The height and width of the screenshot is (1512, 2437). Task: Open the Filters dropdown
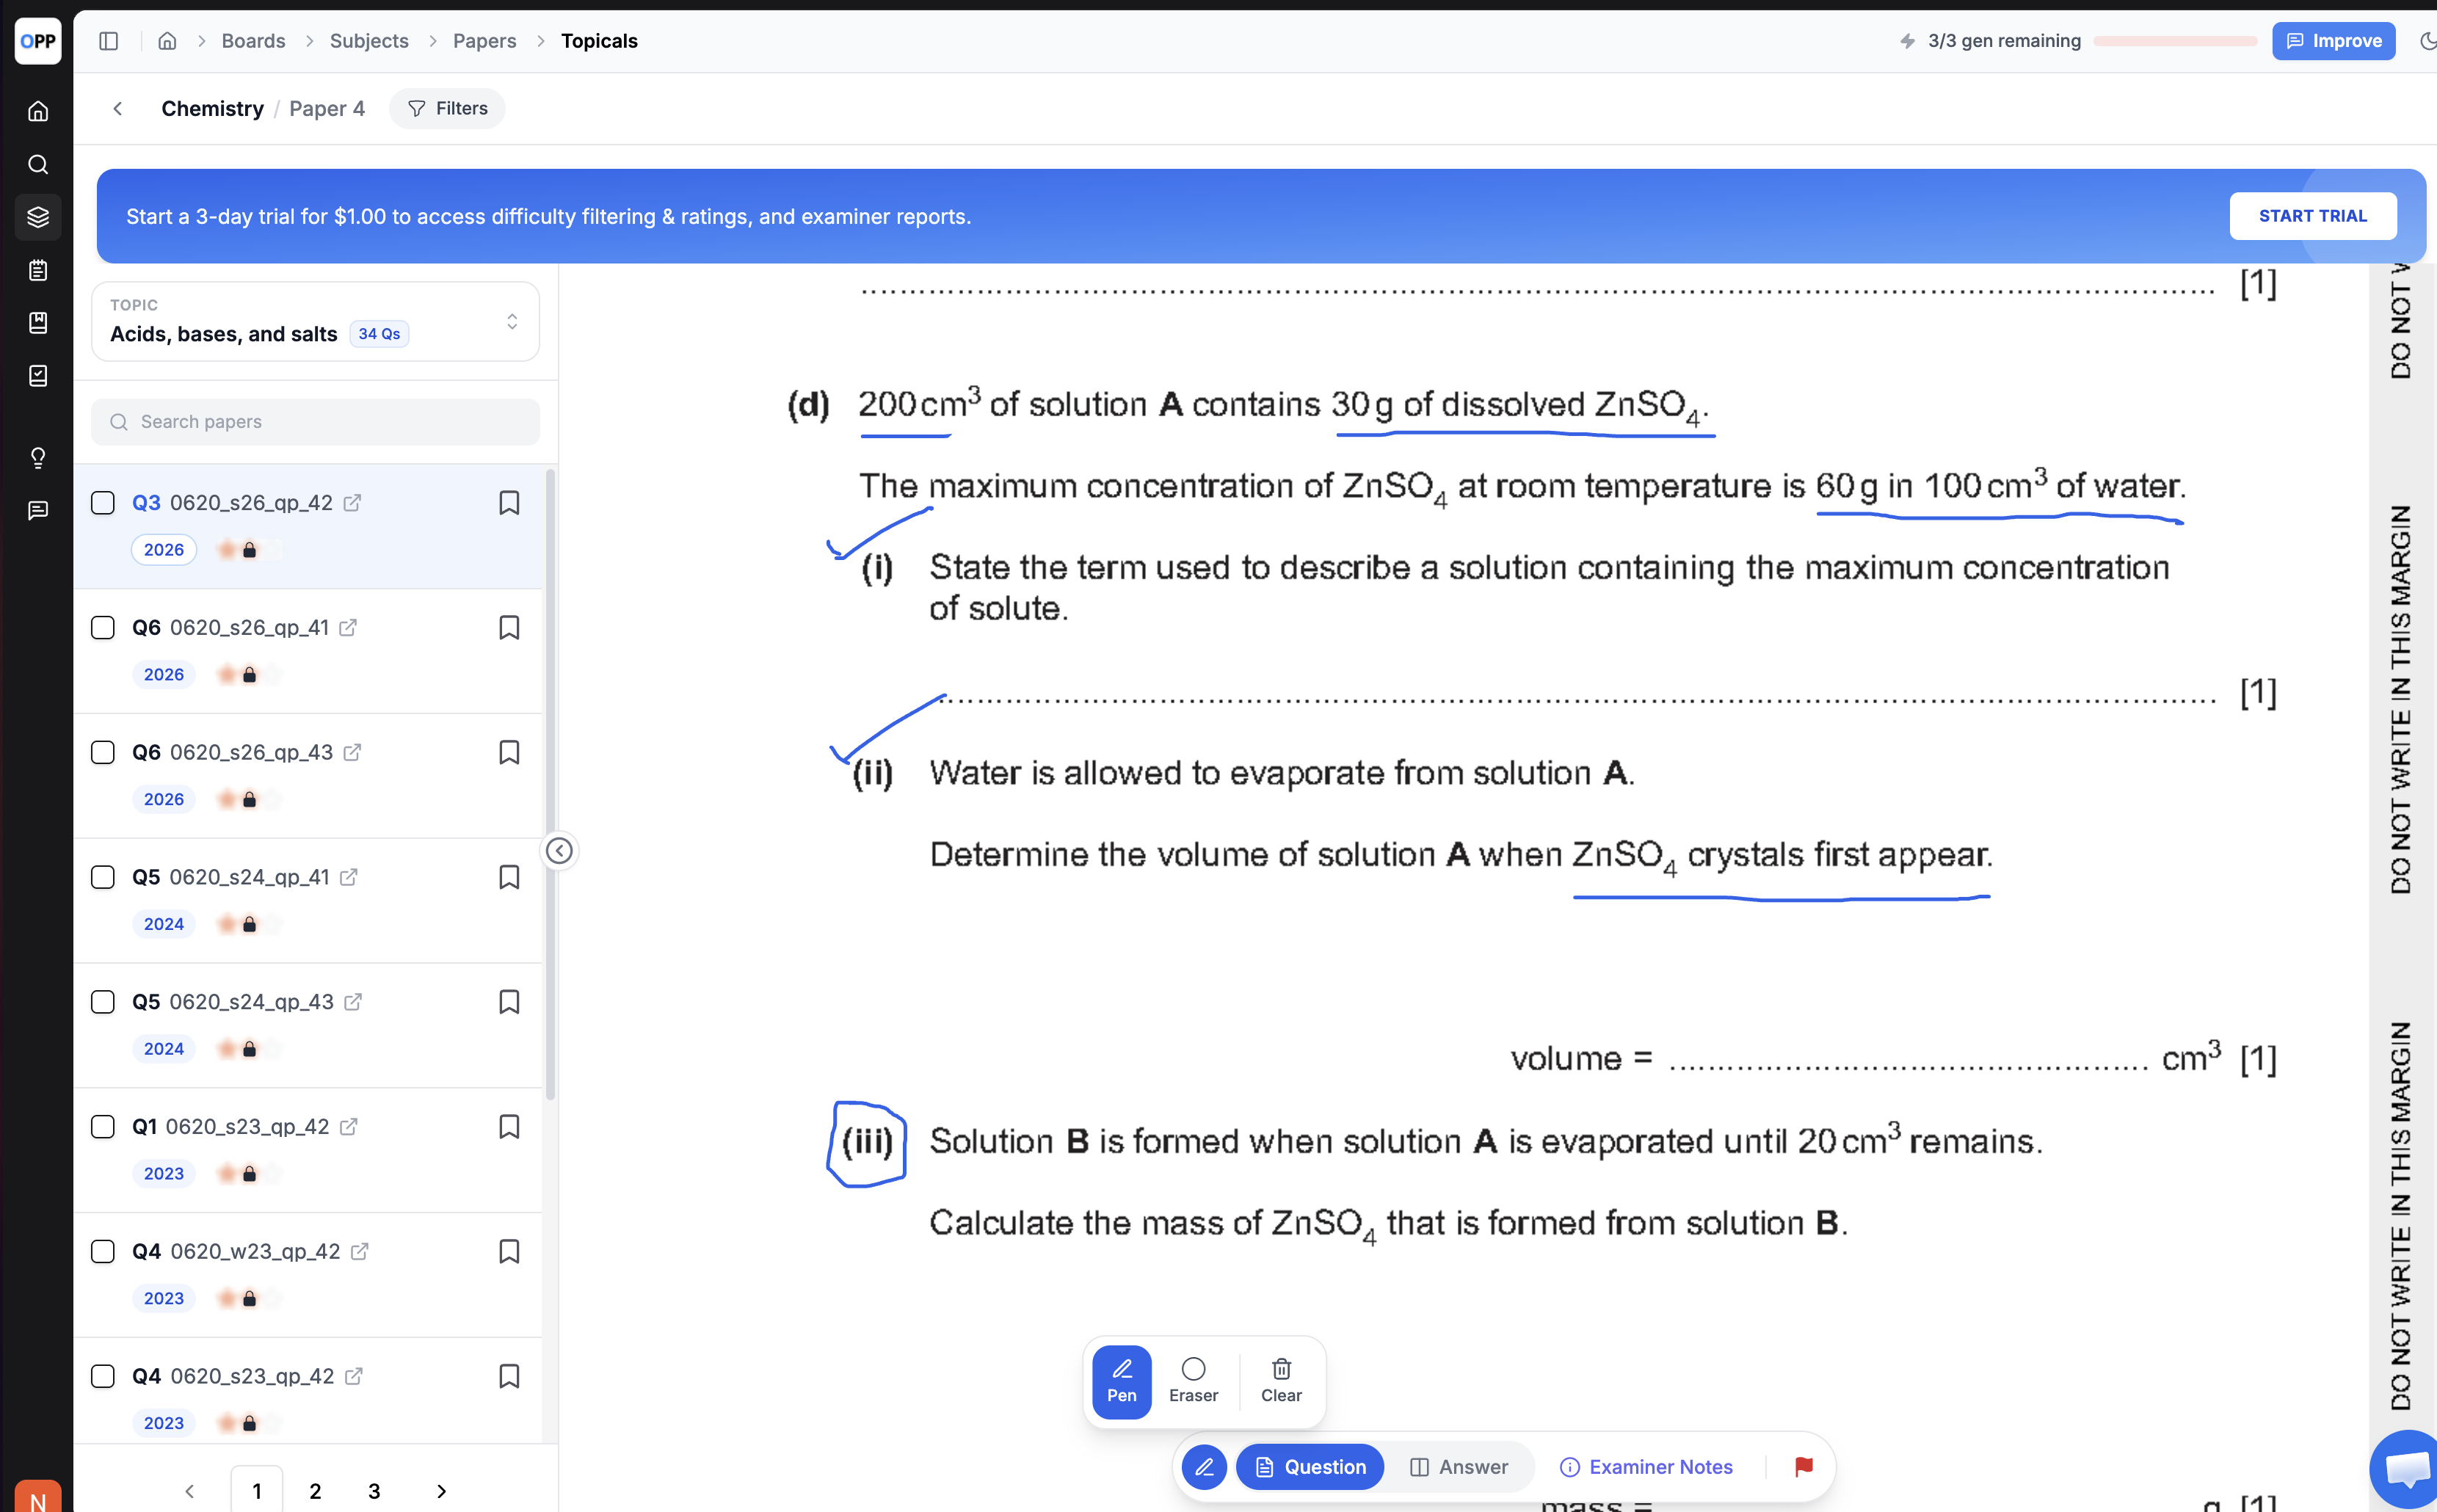pos(447,108)
